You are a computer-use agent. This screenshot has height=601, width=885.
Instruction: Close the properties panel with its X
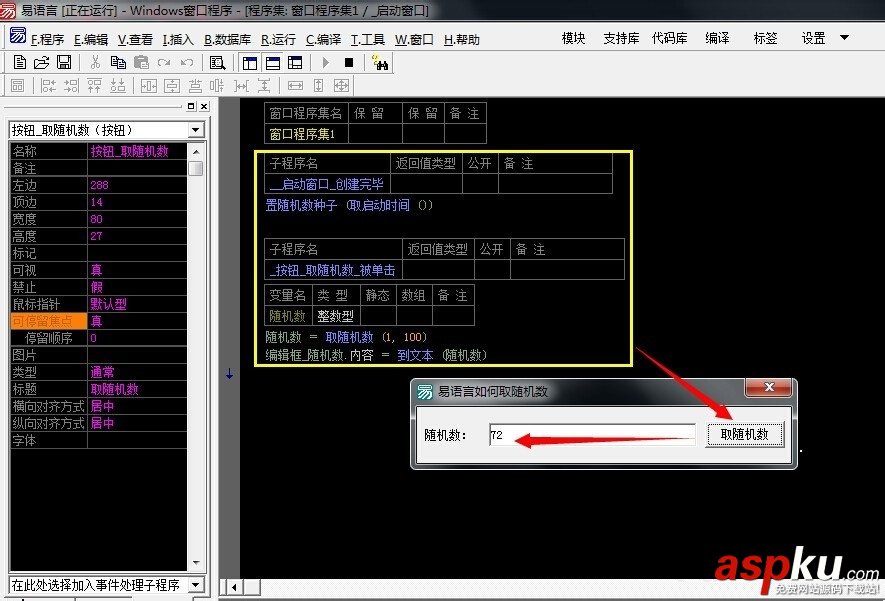(204, 106)
